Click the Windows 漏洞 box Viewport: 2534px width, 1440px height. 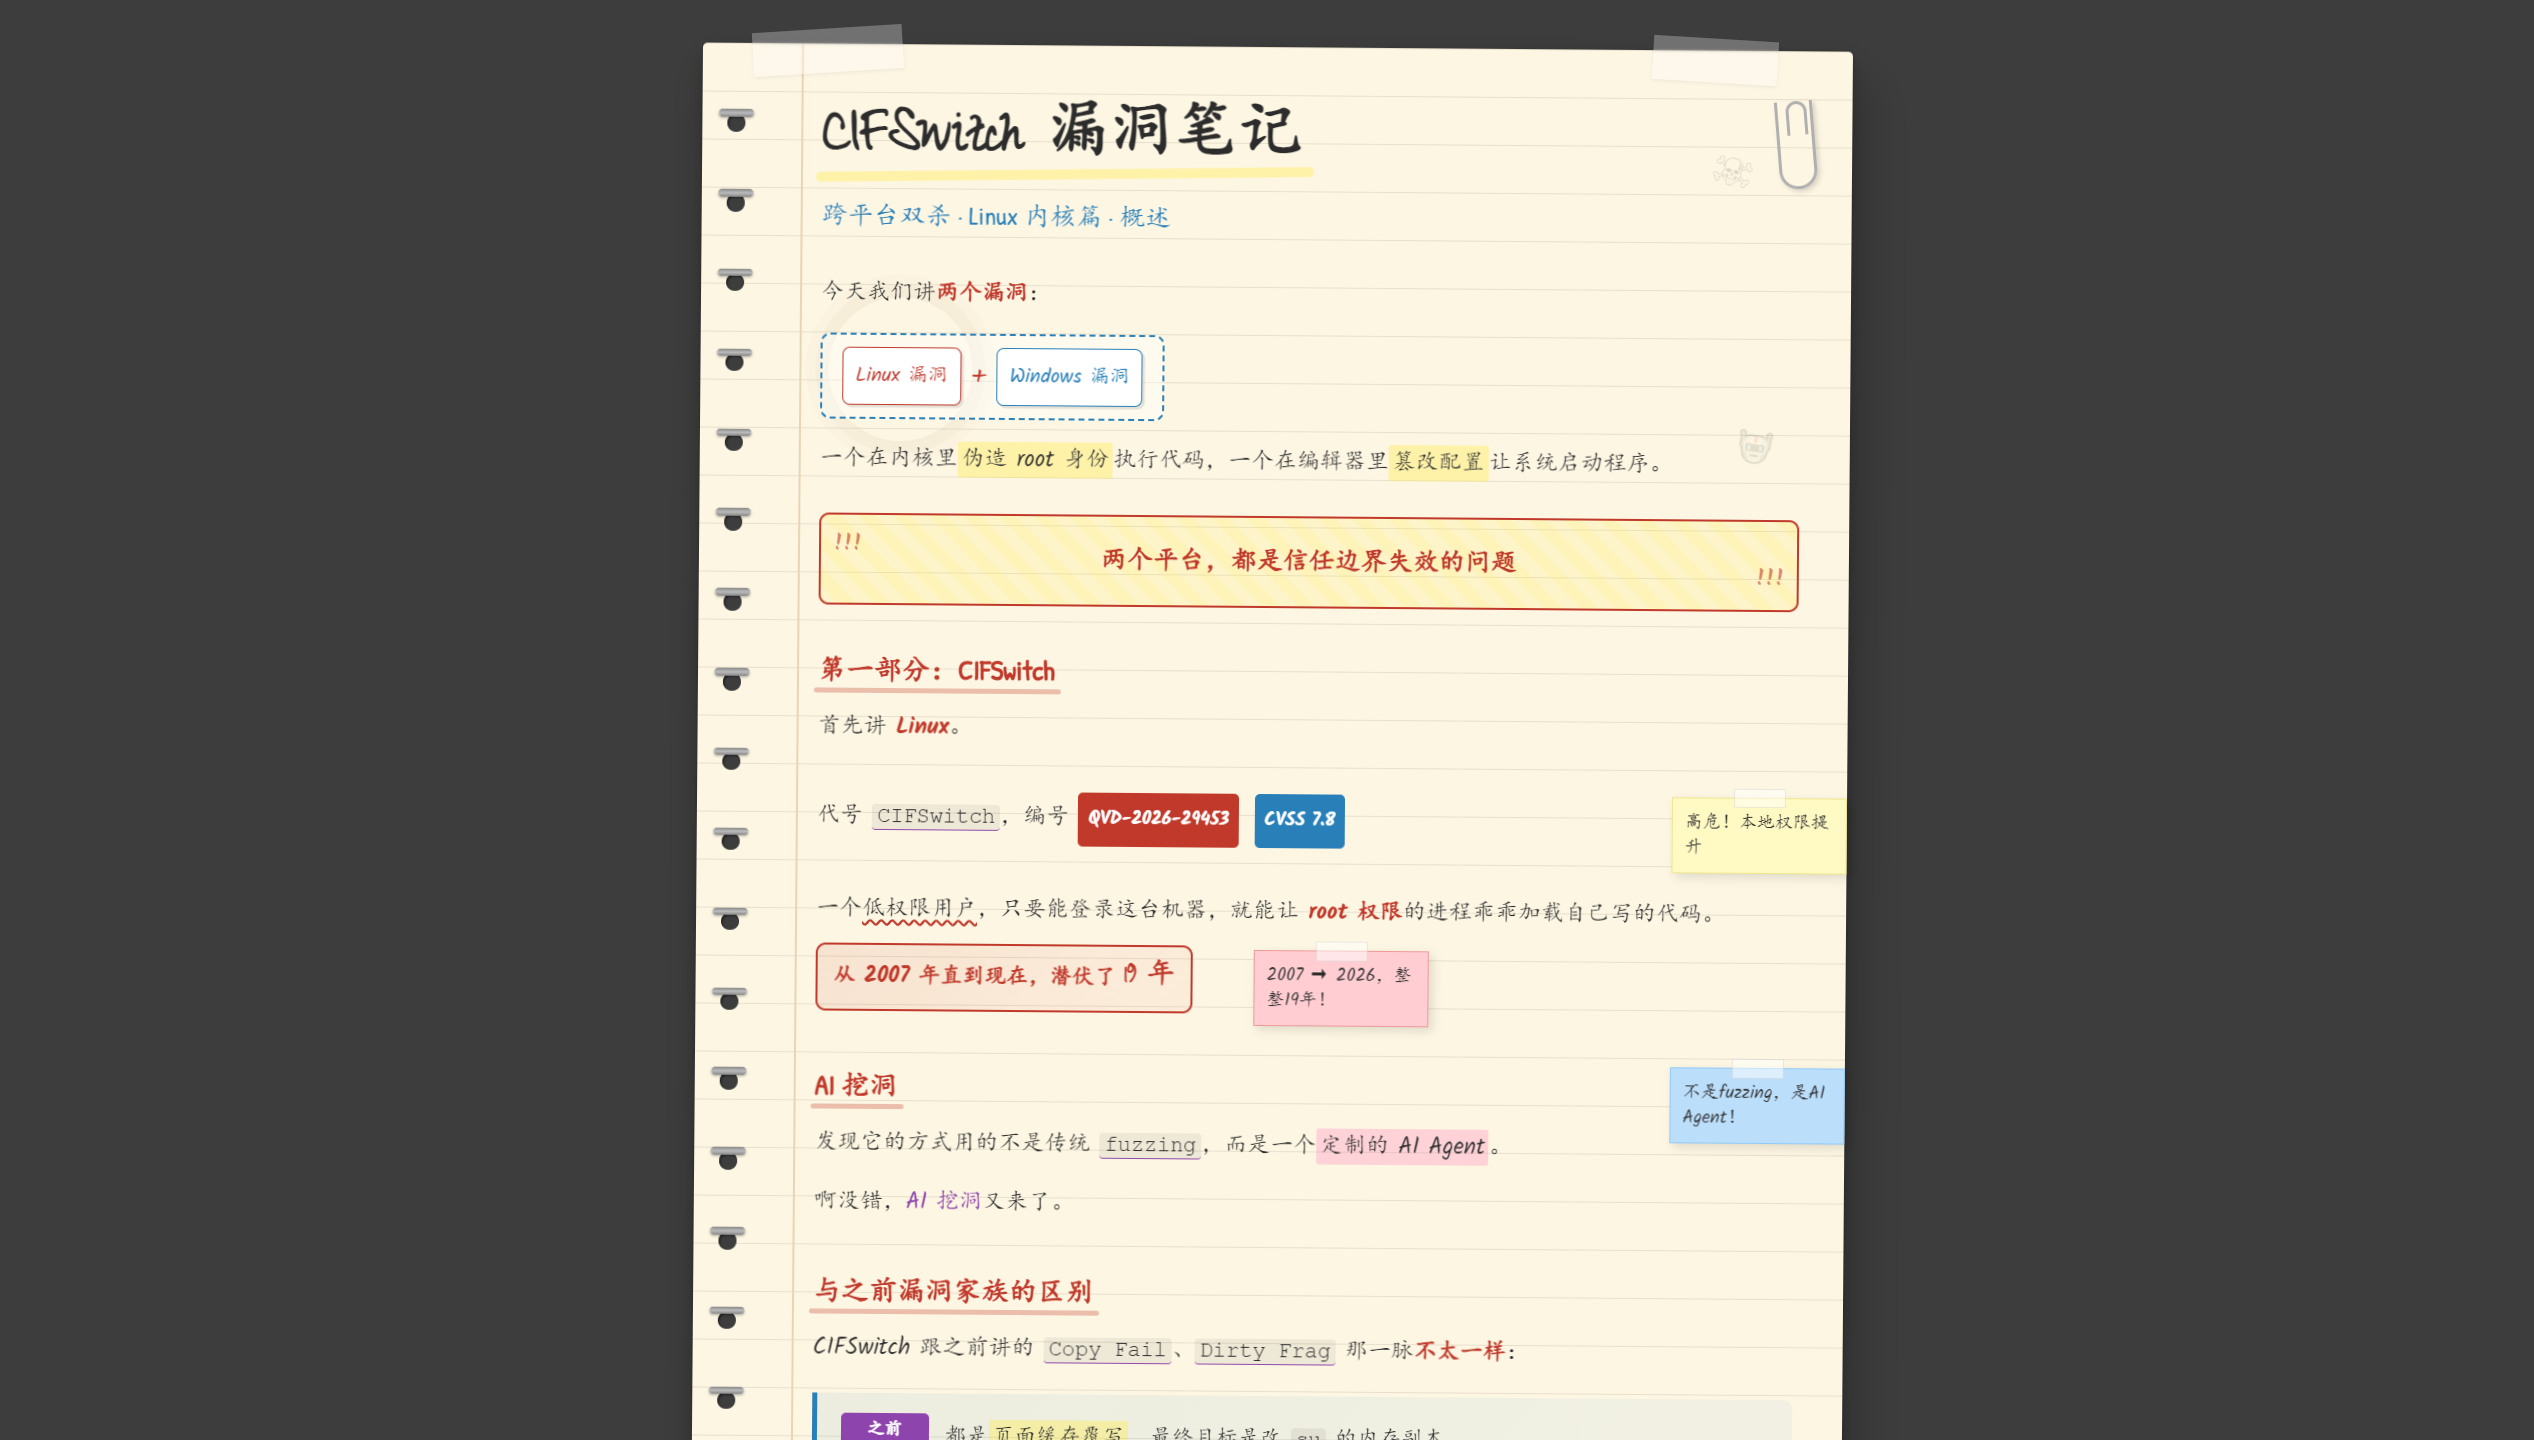(1069, 376)
